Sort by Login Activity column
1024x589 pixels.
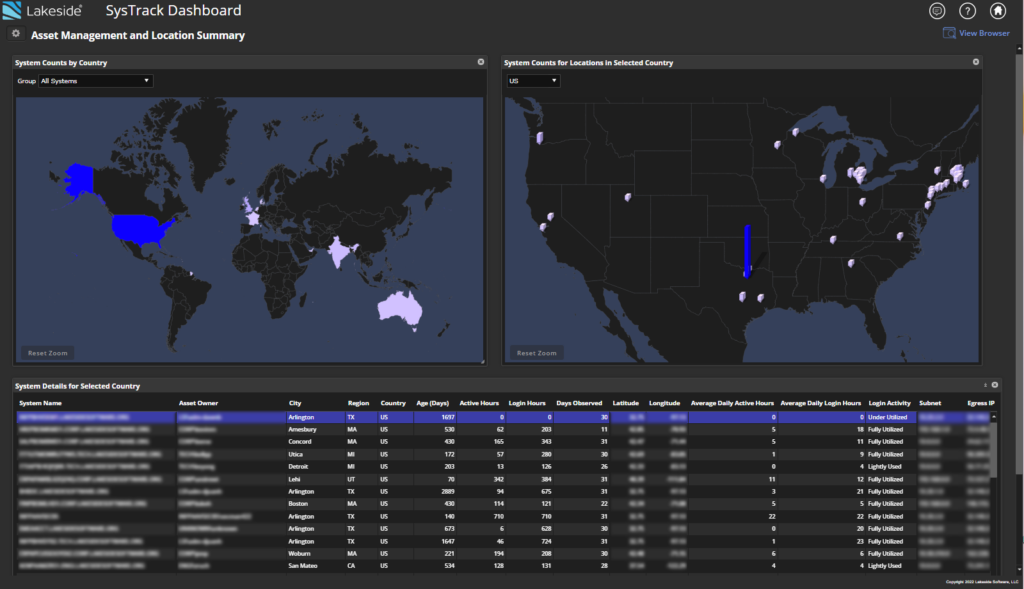[889, 403]
